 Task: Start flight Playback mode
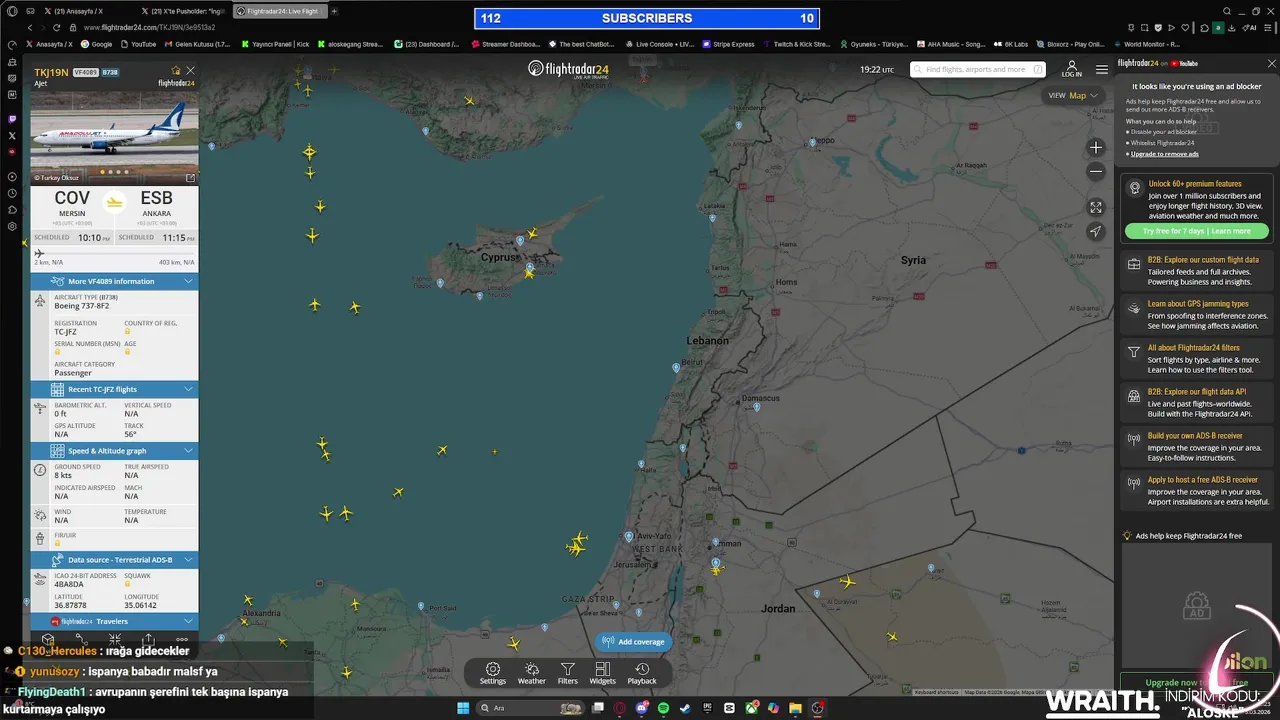coord(642,673)
